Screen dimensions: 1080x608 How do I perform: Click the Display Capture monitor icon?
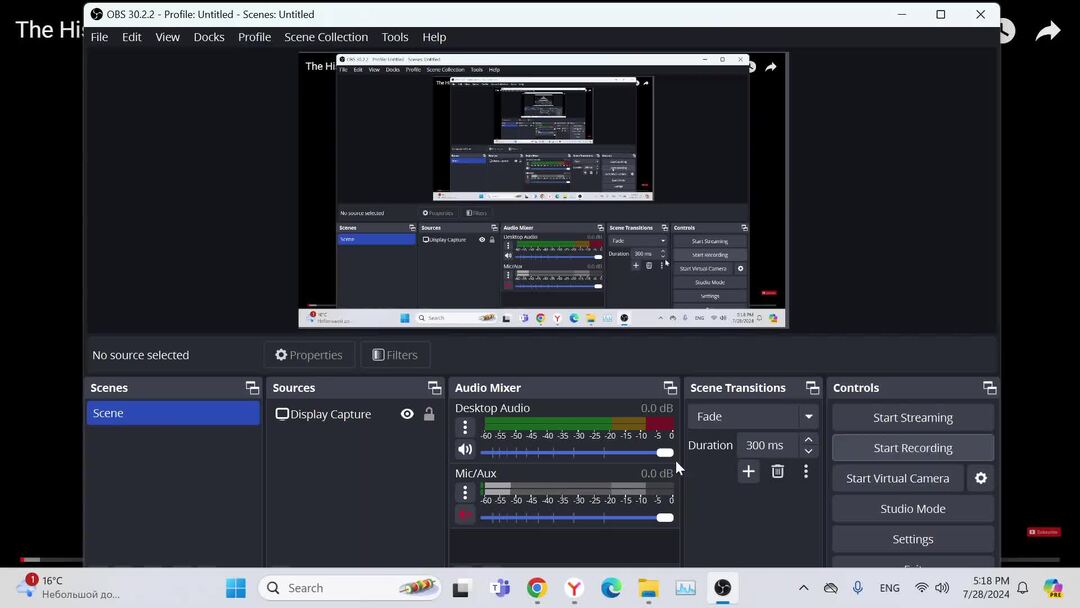point(282,414)
